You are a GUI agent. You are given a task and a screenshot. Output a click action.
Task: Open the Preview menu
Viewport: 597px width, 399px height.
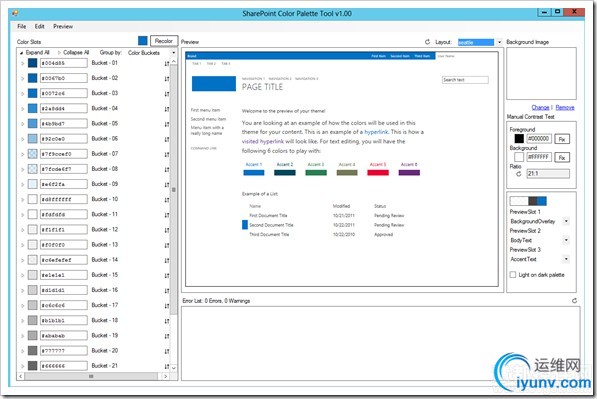(63, 26)
